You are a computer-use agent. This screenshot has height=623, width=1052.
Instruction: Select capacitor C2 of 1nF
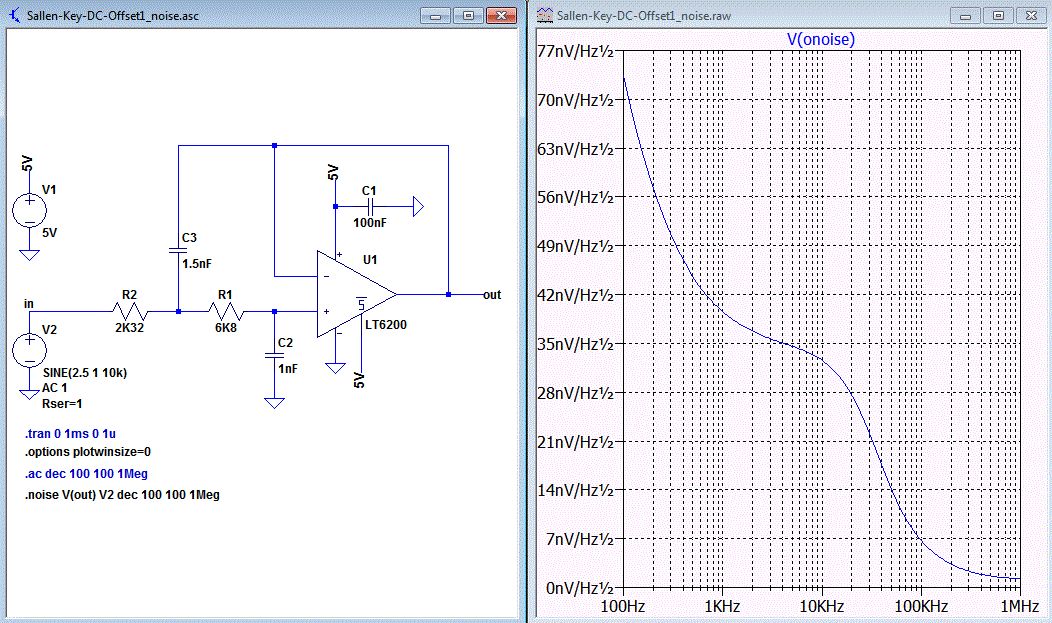coord(272,354)
